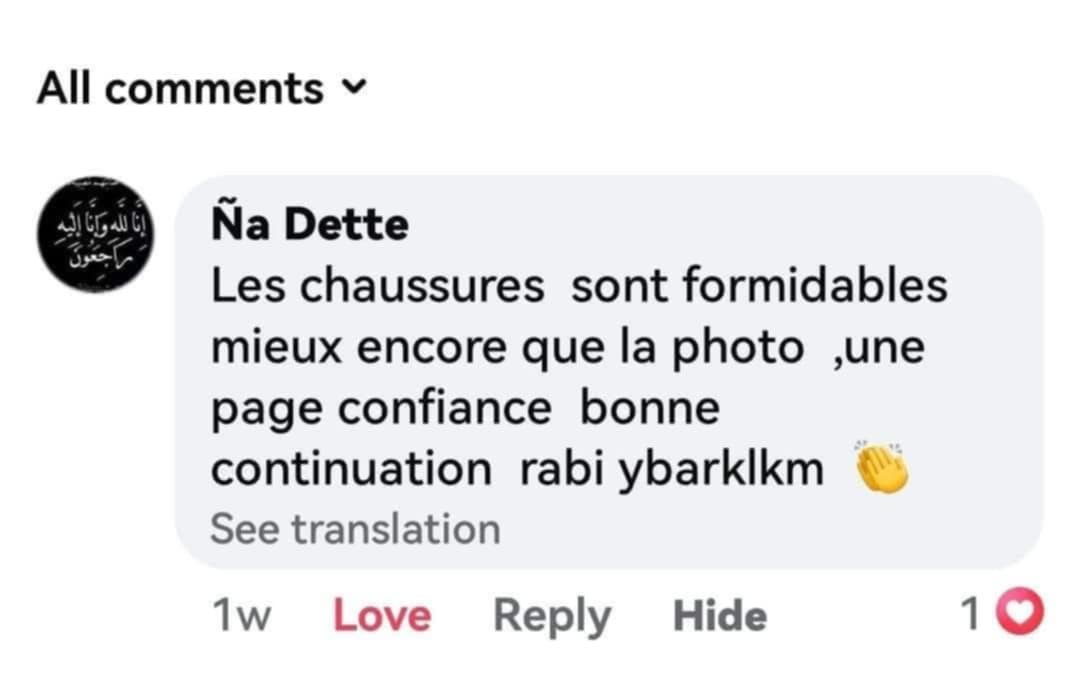
Task: Click See translation under the comment
Action: (355, 529)
